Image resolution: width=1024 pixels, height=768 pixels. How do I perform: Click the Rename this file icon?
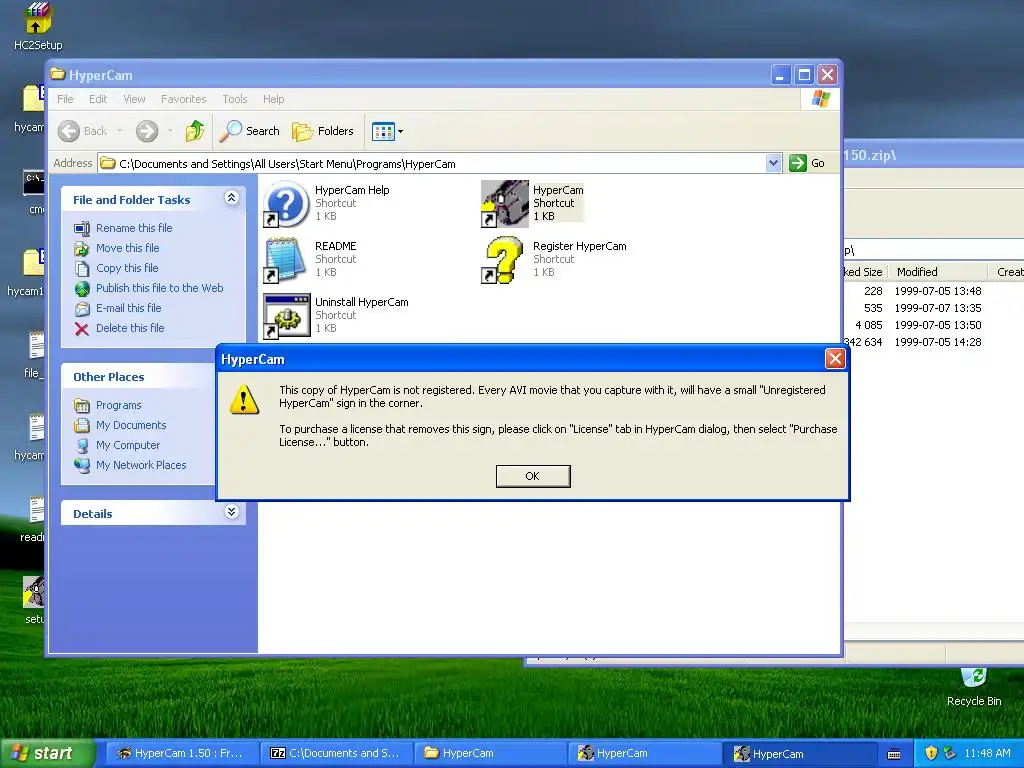click(82, 229)
